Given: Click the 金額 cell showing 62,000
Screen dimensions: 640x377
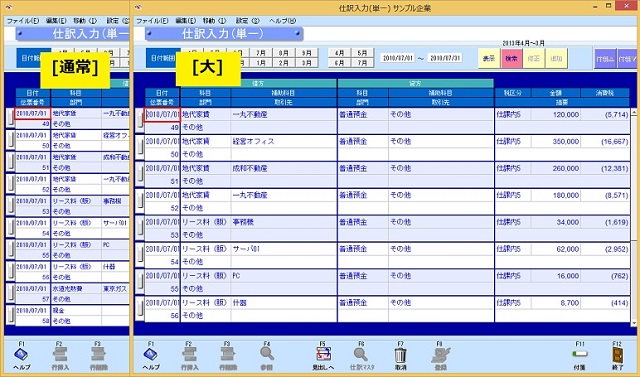Looking at the screenshot, I should click(x=556, y=249).
